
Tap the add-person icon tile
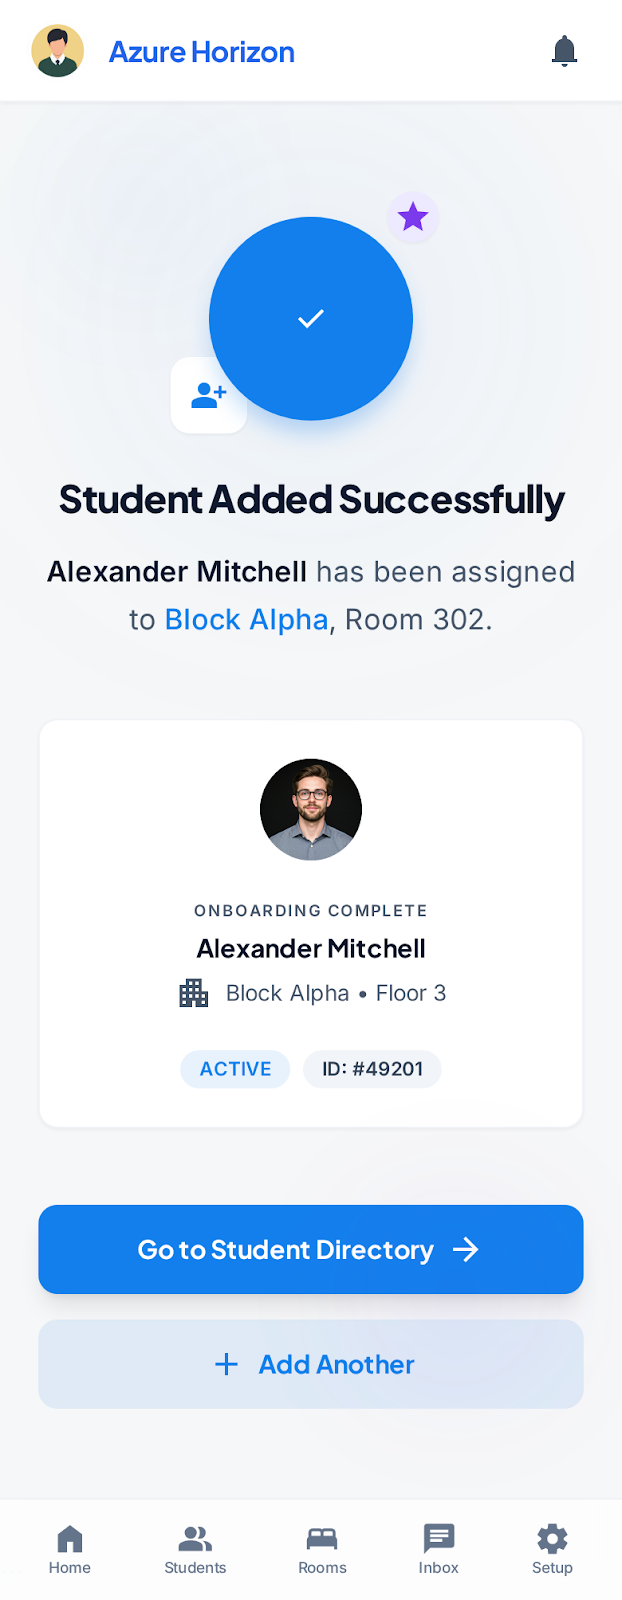[x=209, y=396]
